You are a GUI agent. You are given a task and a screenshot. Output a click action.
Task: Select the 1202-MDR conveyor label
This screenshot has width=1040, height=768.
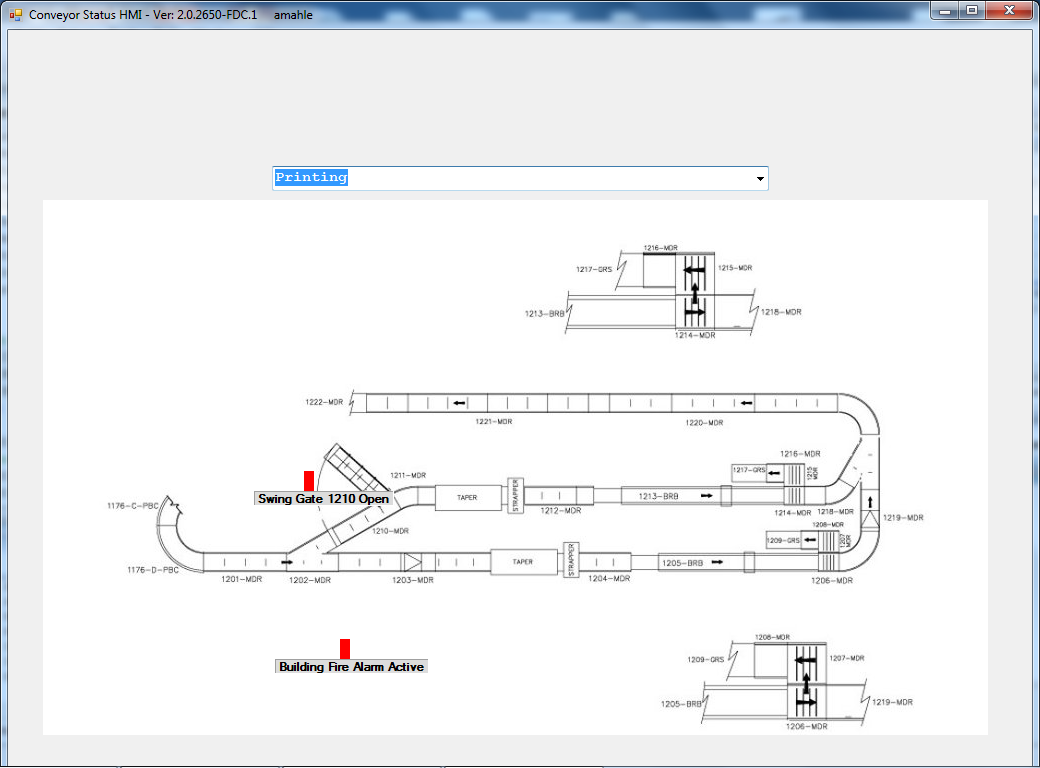(310, 580)
